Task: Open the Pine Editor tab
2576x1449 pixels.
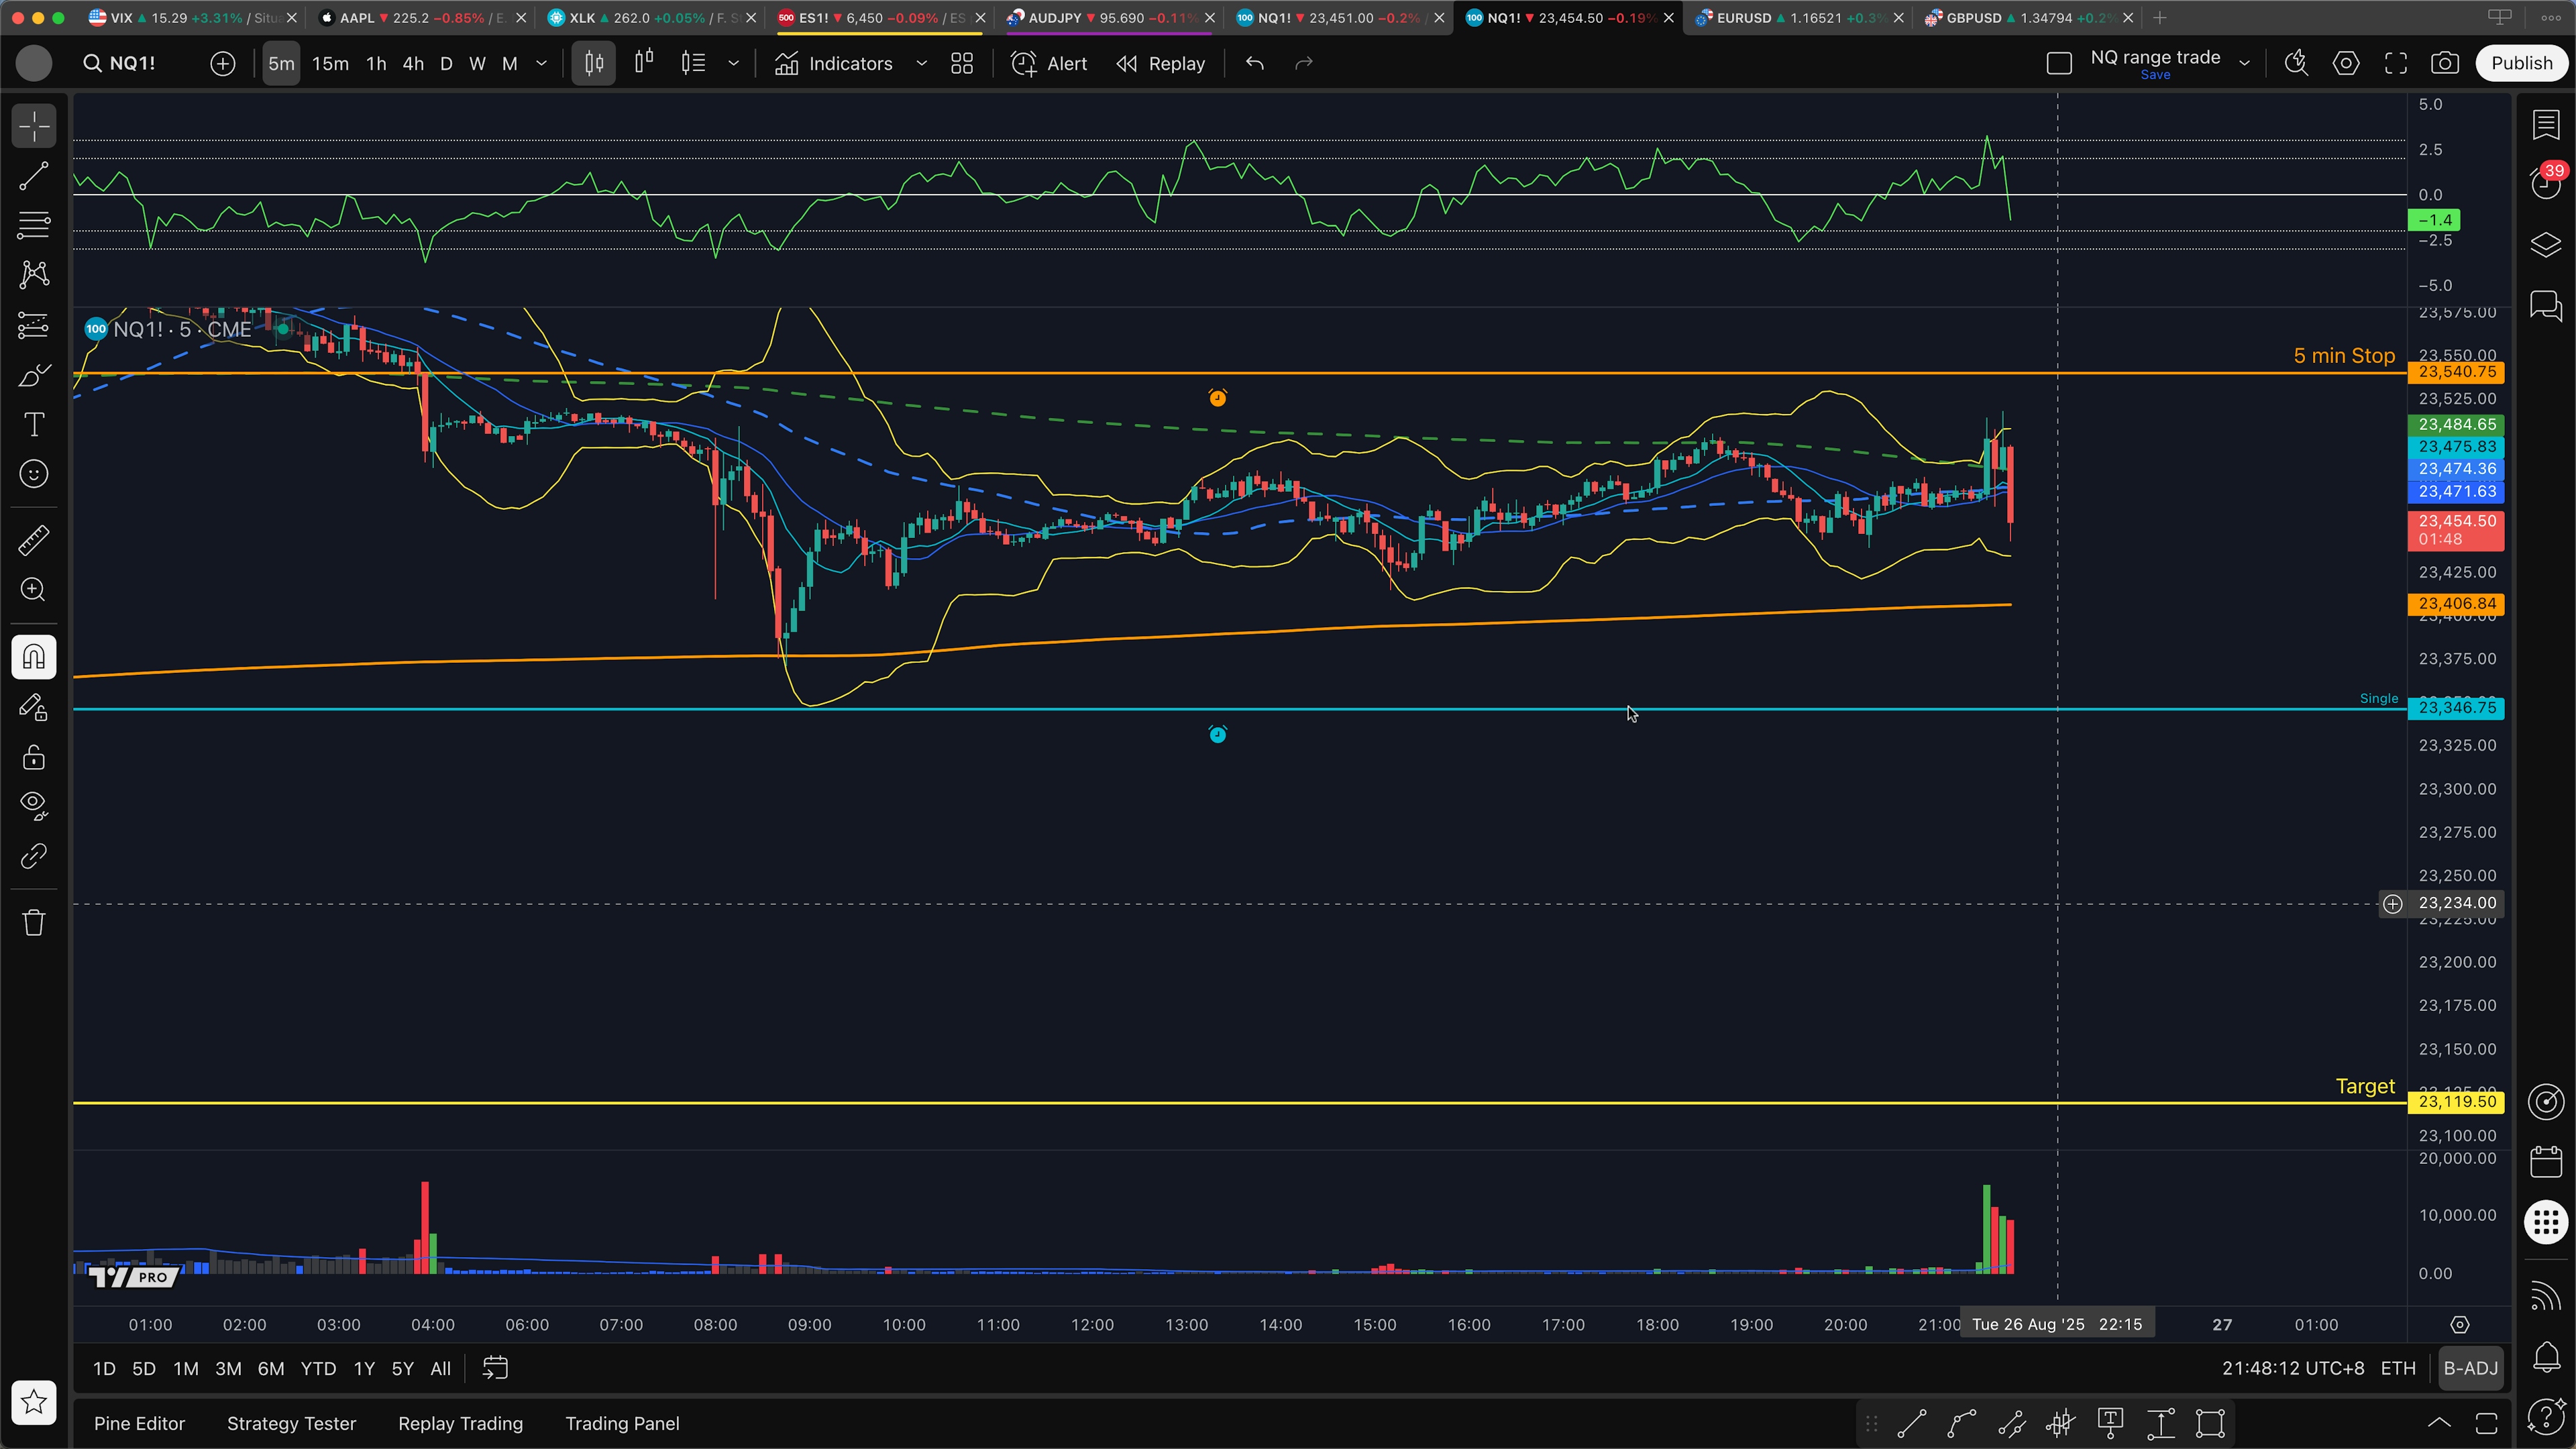Action: coord(139,1423)
